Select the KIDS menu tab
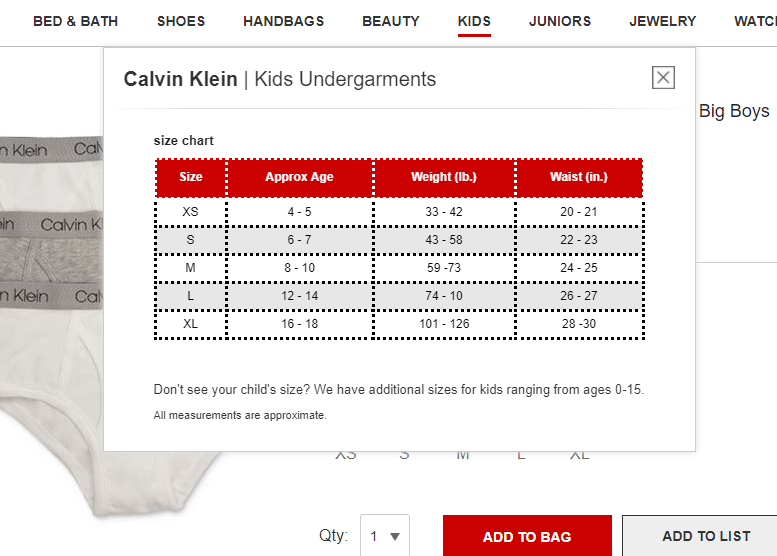This screenshot has width=777, height=556. click(474, 21)
